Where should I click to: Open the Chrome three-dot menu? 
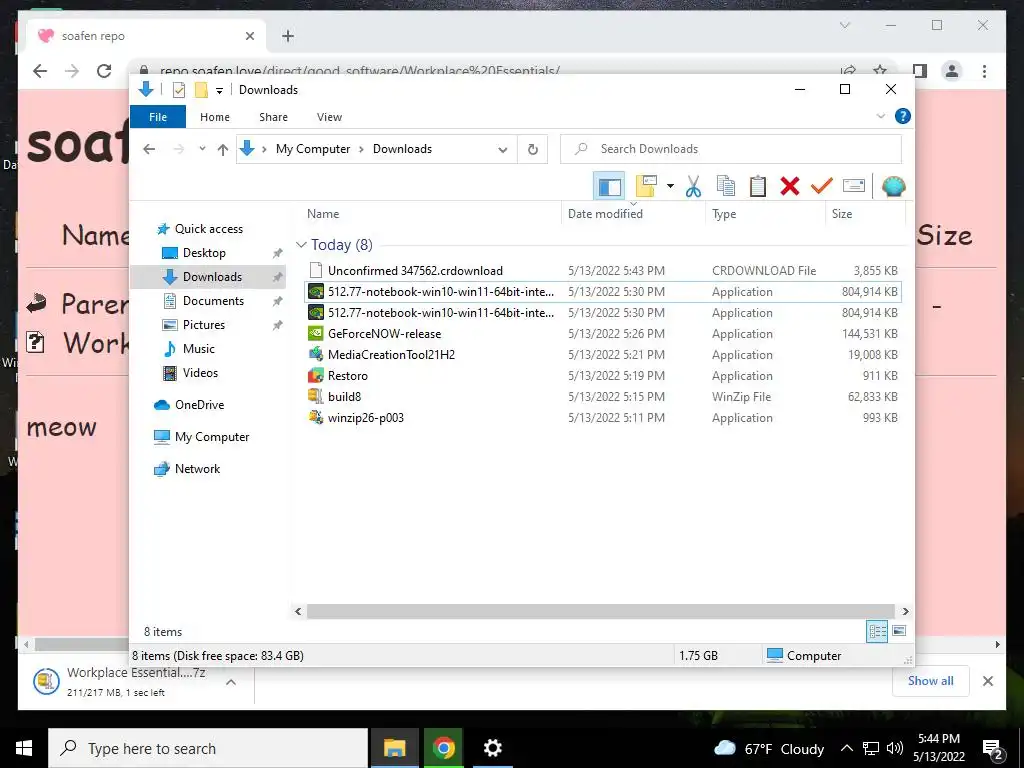984,71
